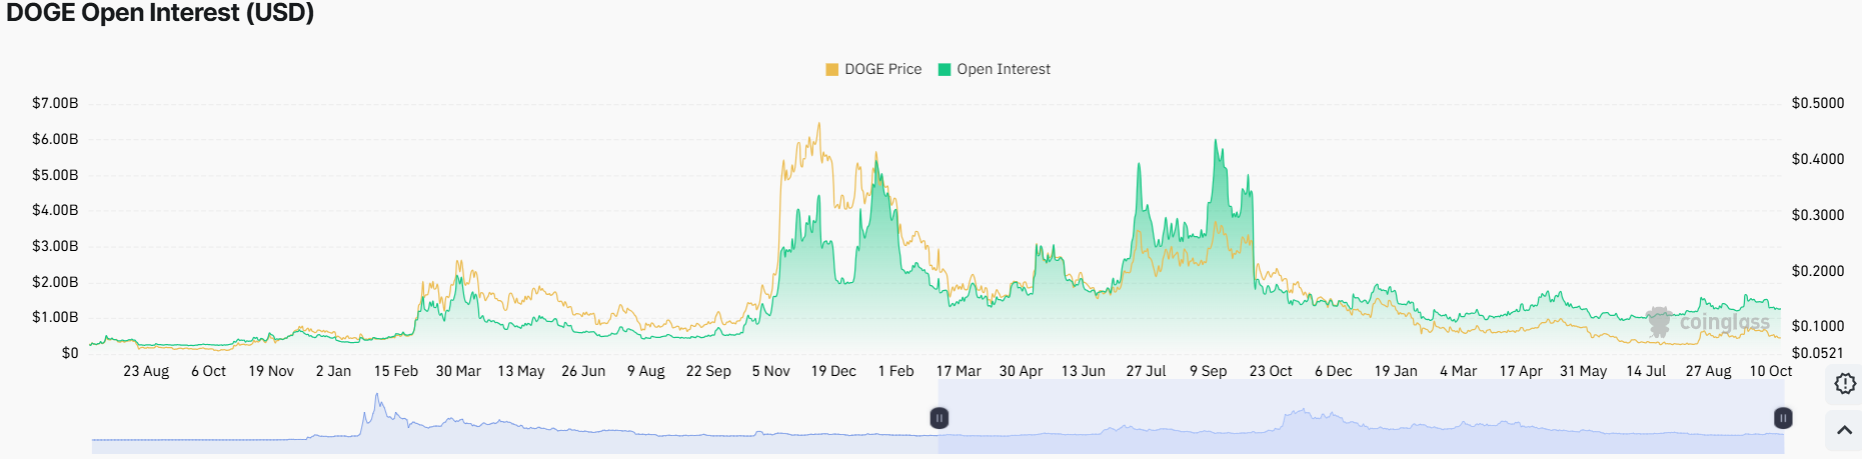The height and width of the screenshot is (459, 1862).
Task: Click the 31 May date label
Action: (1584, 371)
